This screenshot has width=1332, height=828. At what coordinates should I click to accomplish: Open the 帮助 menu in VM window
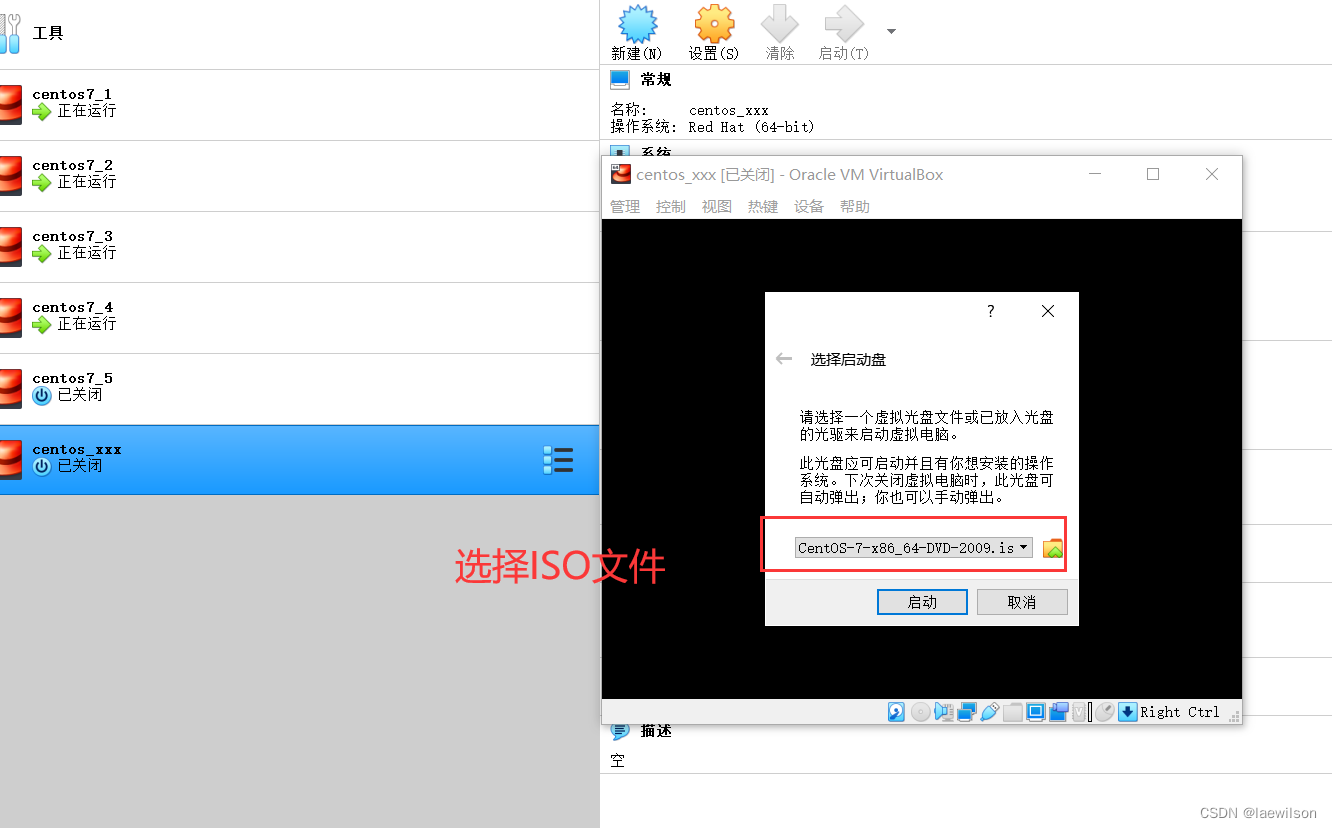855,206
